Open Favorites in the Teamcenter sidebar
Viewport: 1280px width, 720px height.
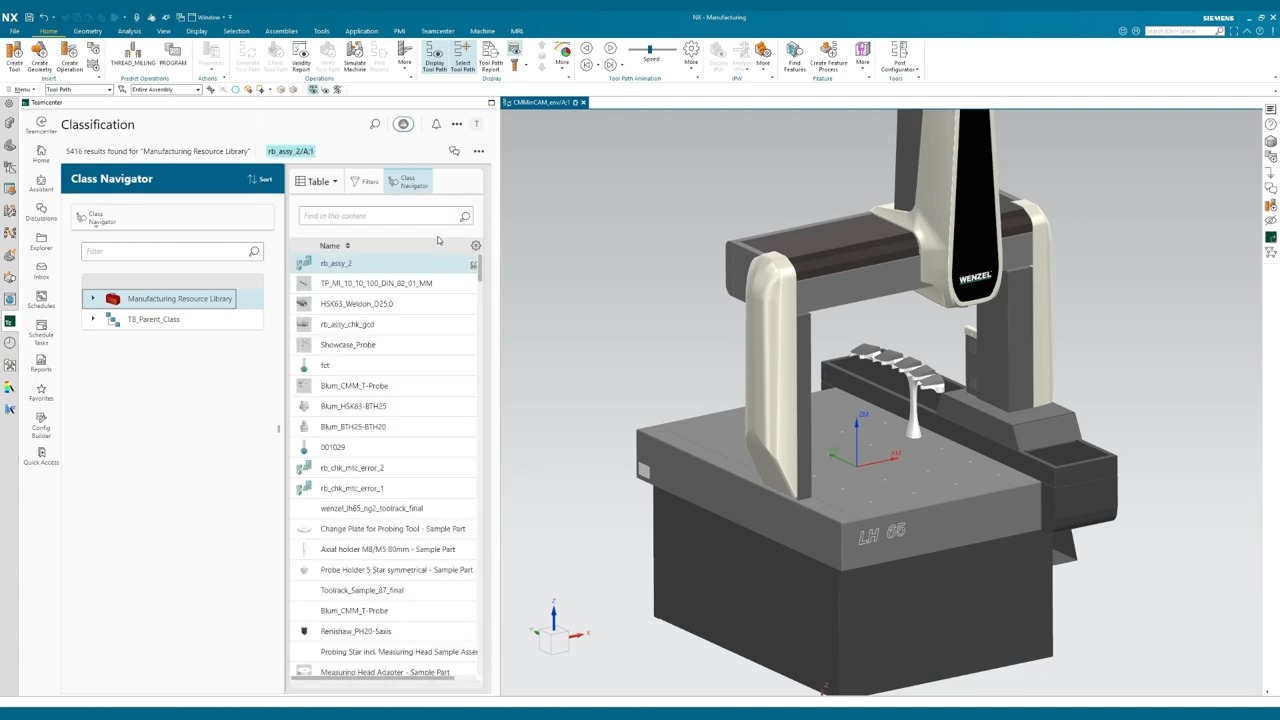pos(41,392)
